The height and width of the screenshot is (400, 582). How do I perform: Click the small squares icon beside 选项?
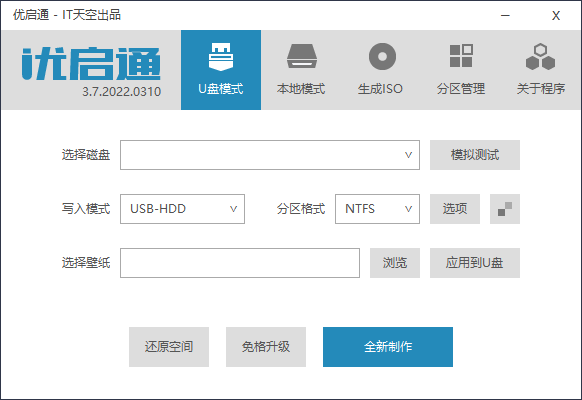tap(505, 209)
